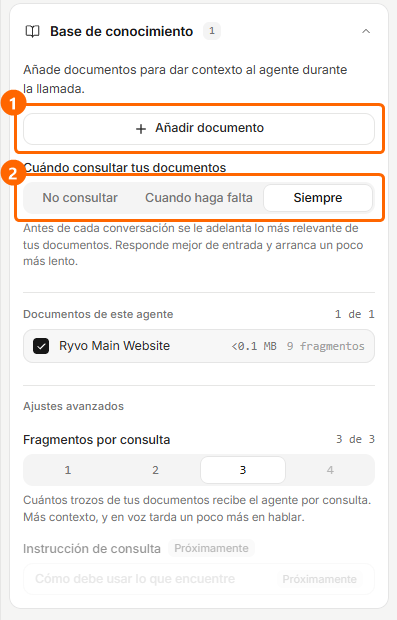
Task: Select the Cuando haga falta option
Action: 198,198
